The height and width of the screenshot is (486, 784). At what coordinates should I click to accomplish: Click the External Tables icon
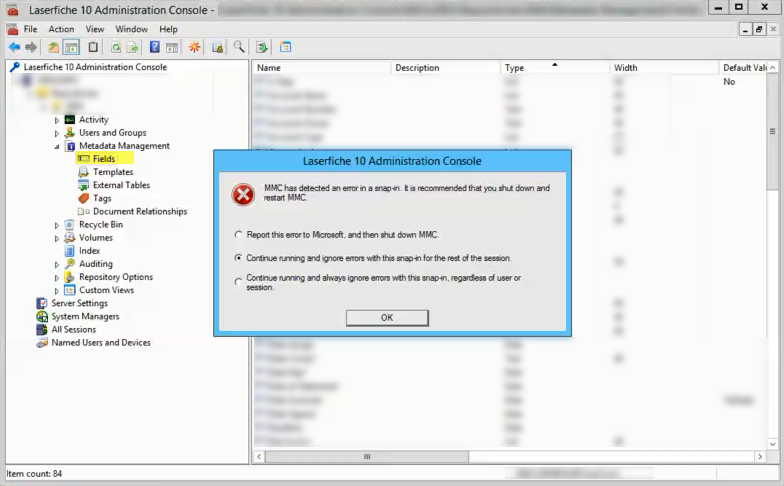point(84,185)
